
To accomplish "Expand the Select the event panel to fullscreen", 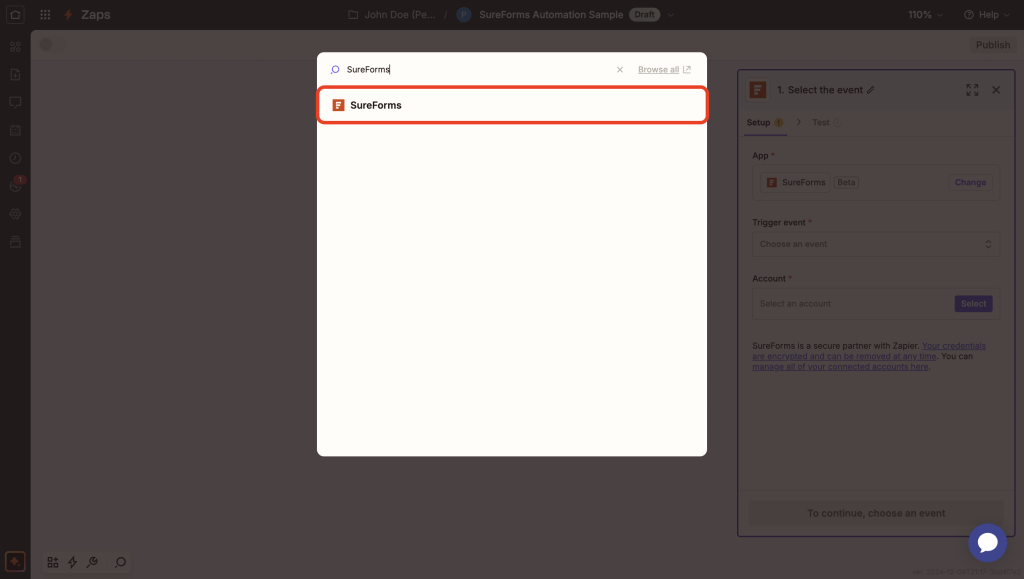I will tap(971, 89).
